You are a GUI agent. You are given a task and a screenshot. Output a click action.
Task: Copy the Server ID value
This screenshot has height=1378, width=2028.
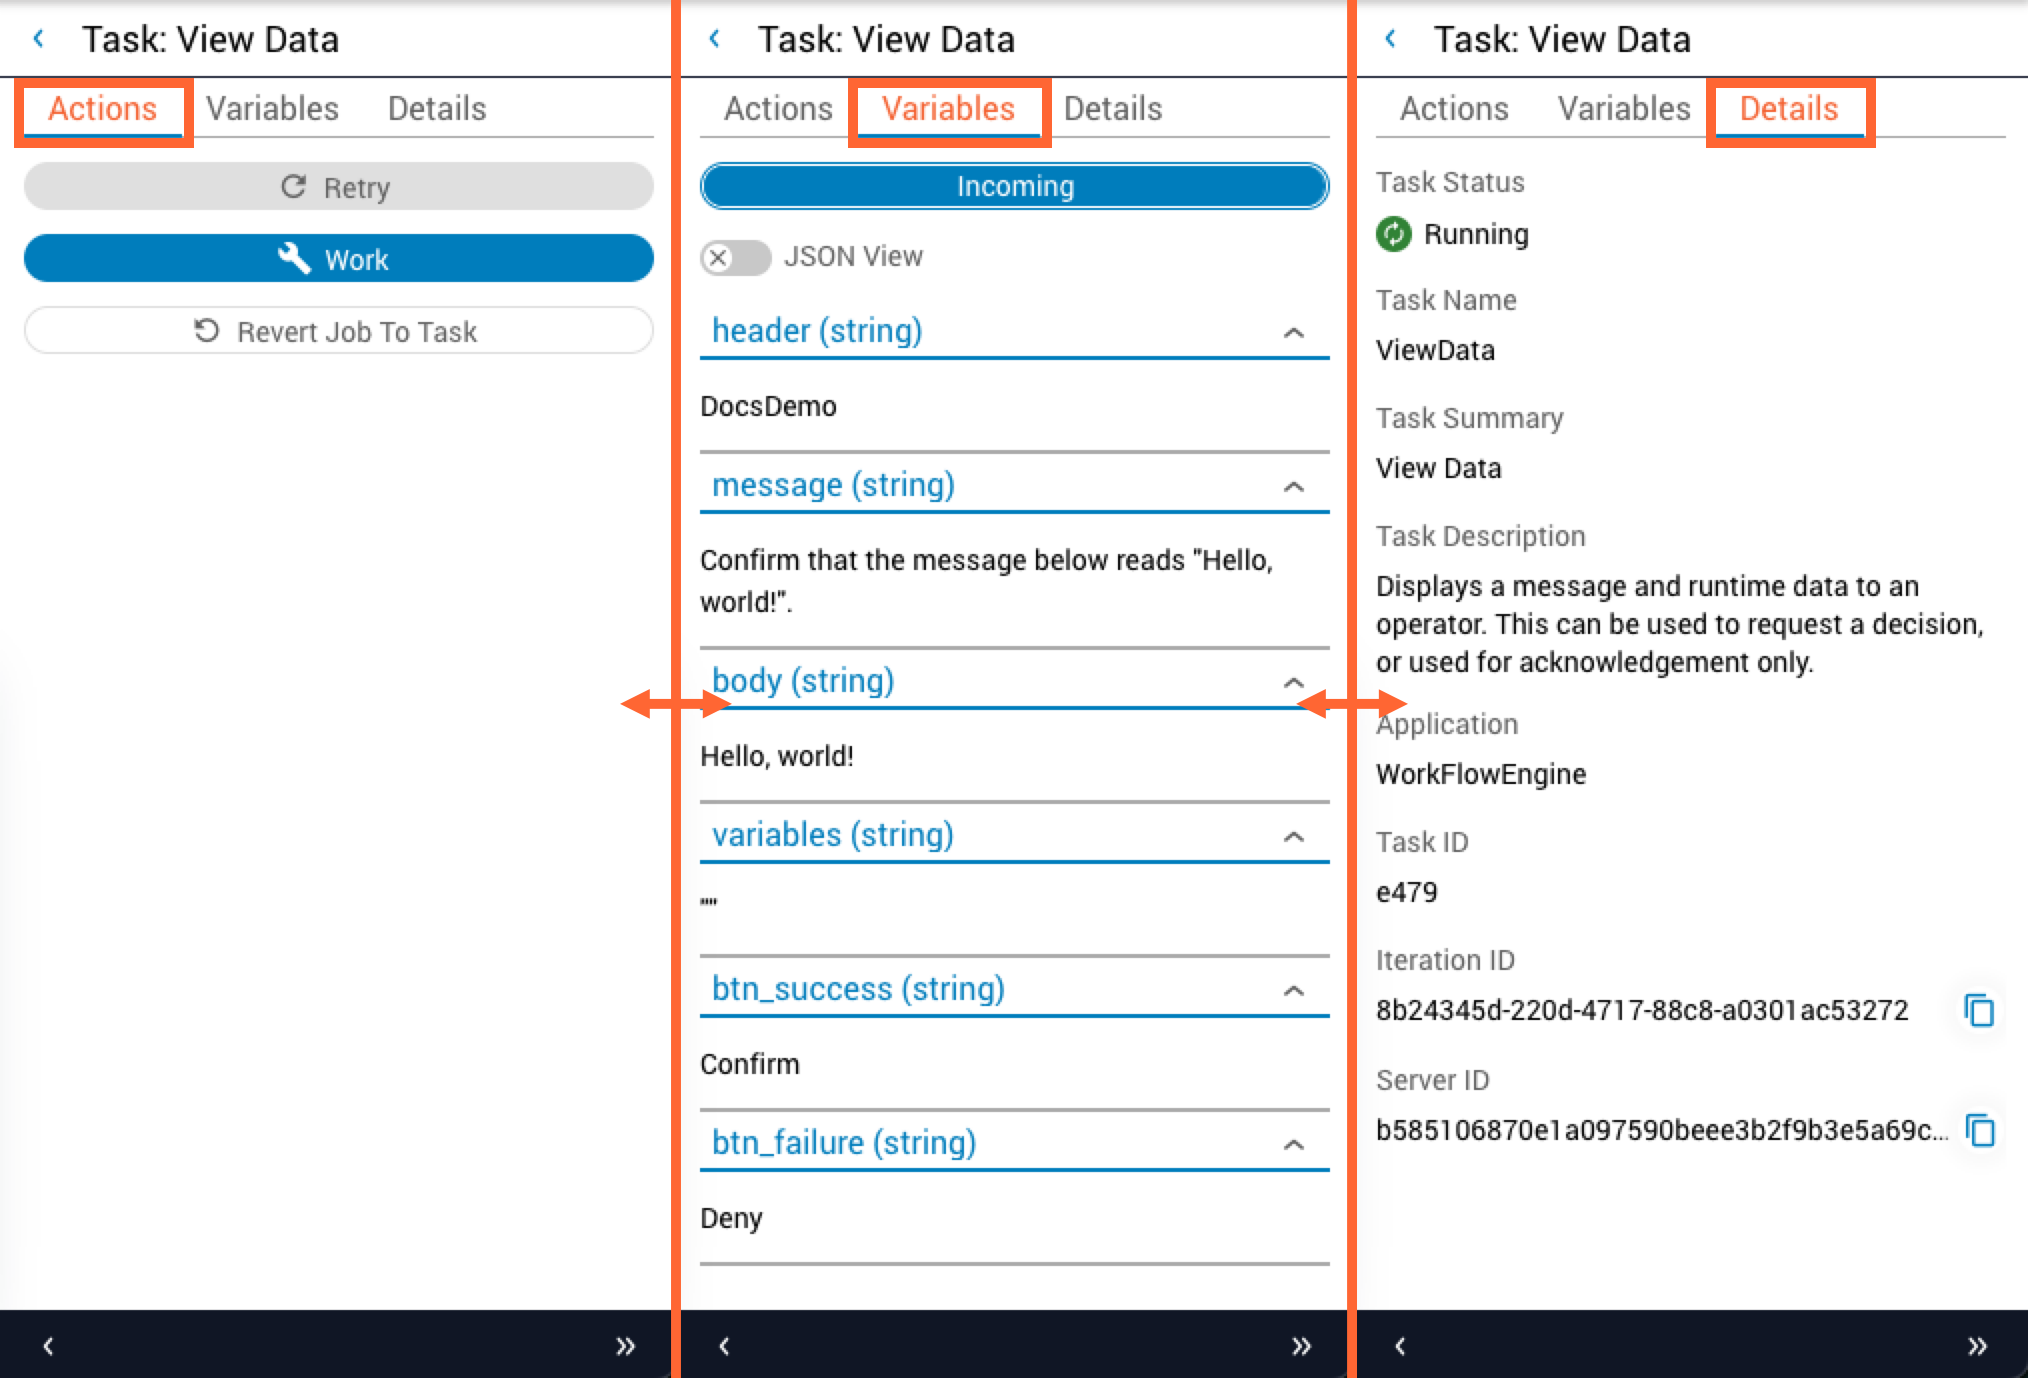(x=1979, y=1130)
